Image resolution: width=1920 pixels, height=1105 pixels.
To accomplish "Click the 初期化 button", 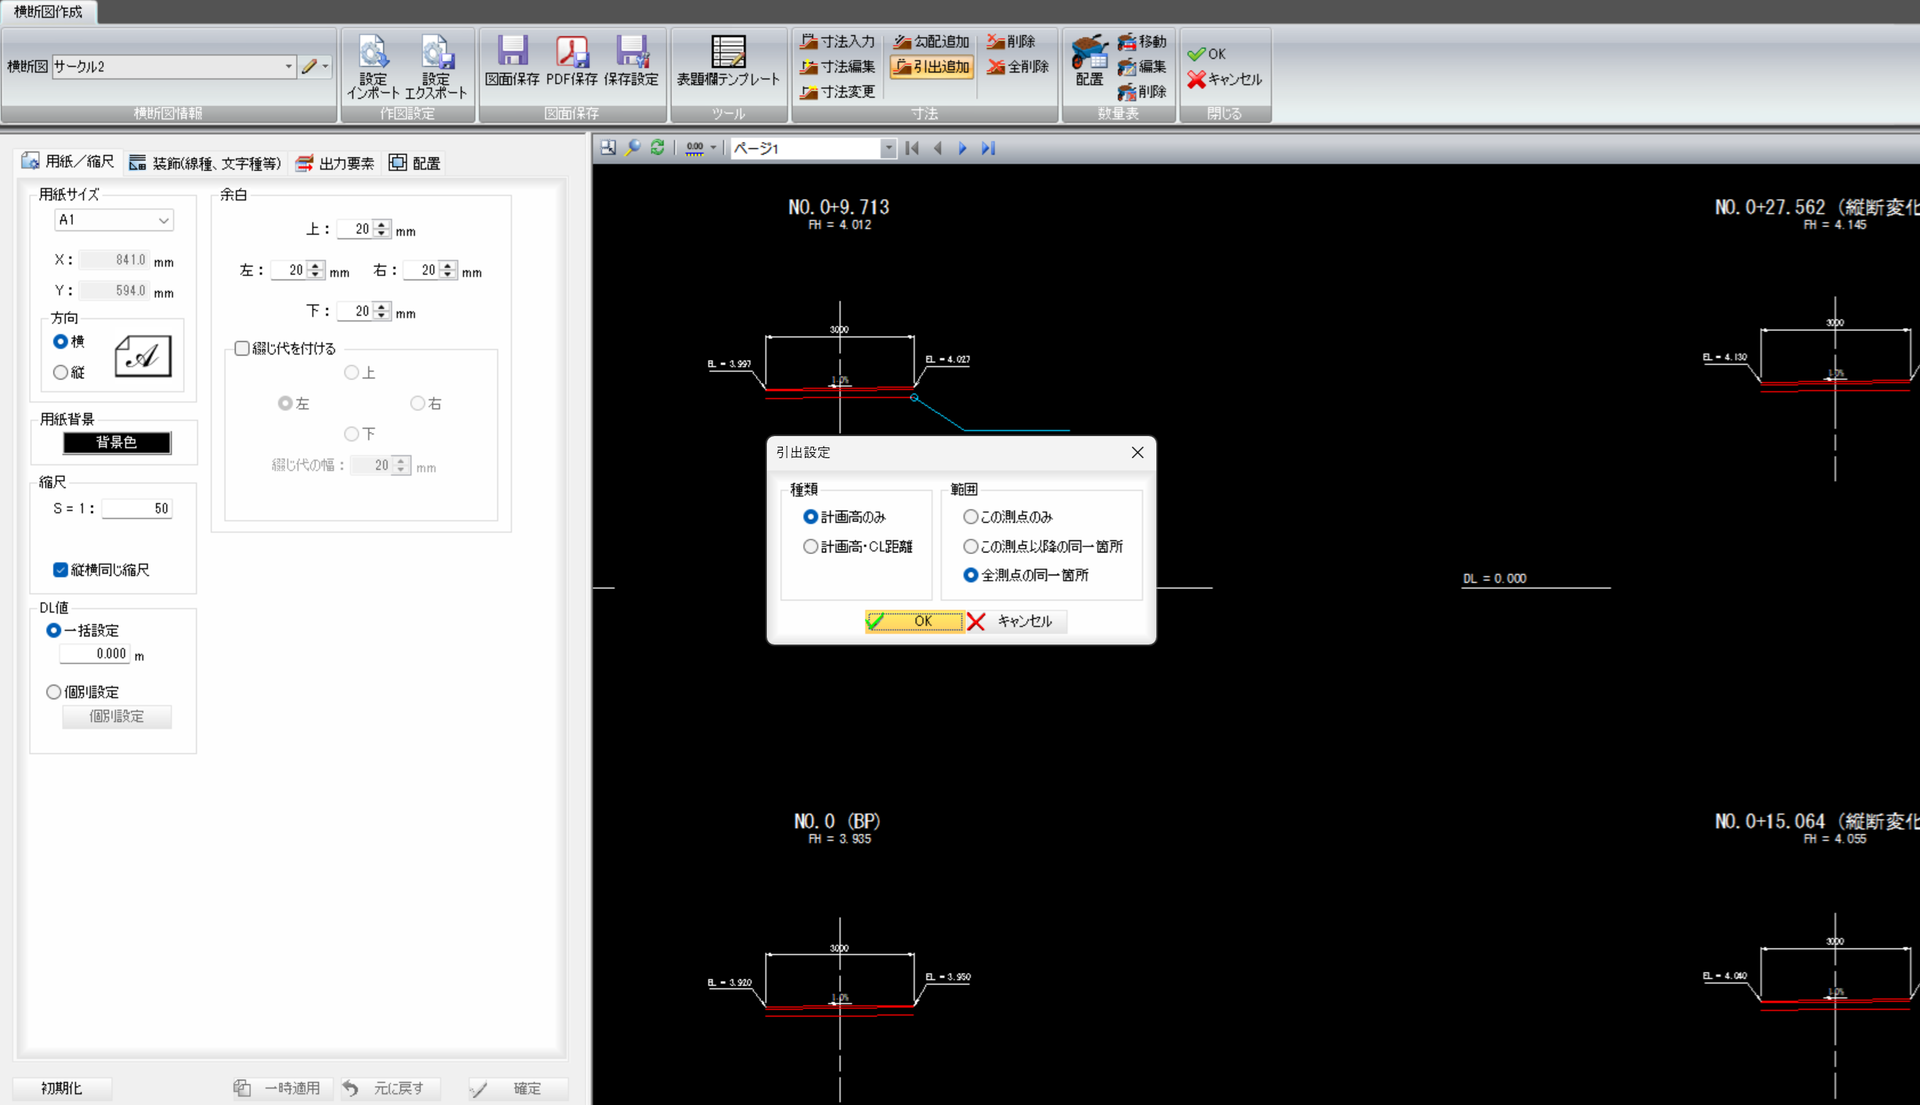I will click(62, 1088).
